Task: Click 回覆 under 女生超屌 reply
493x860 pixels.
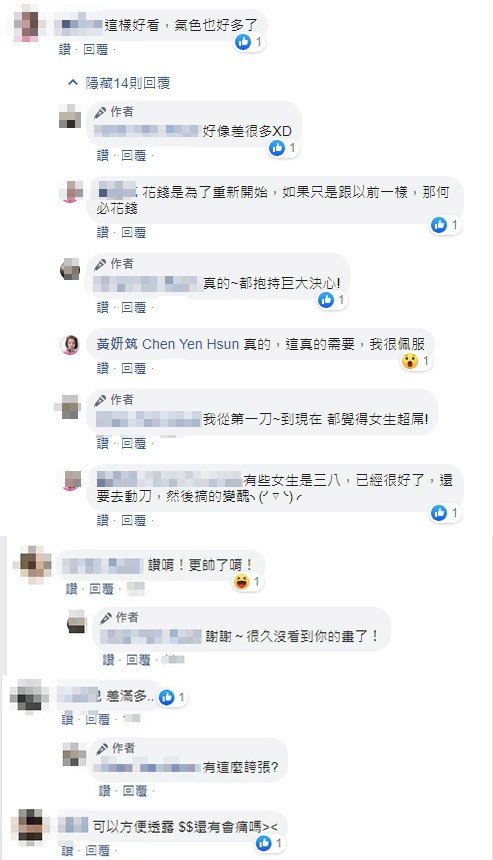Action: (x=134, y=443)
